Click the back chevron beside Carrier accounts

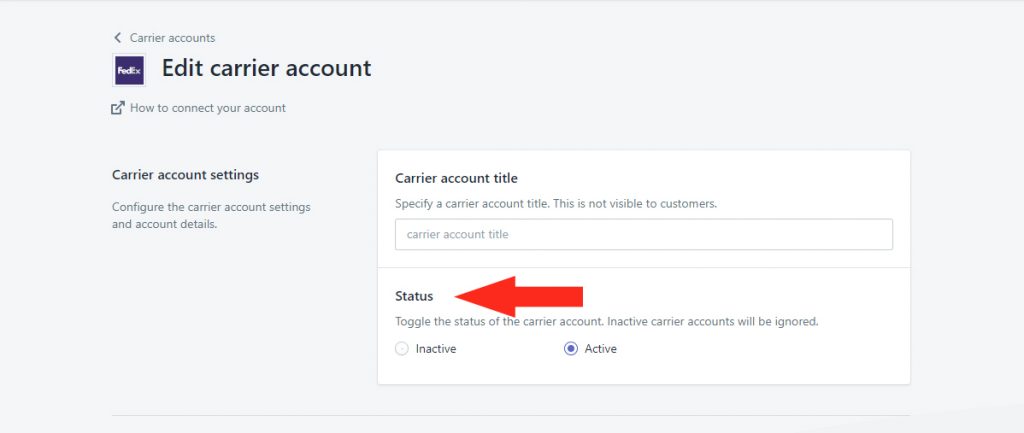pos(118,38)
